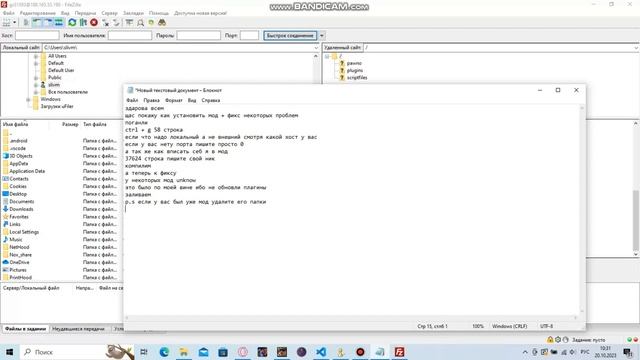Refresh the file and folder lists
This screenshot has width=640, height=360.
[72, 22]
